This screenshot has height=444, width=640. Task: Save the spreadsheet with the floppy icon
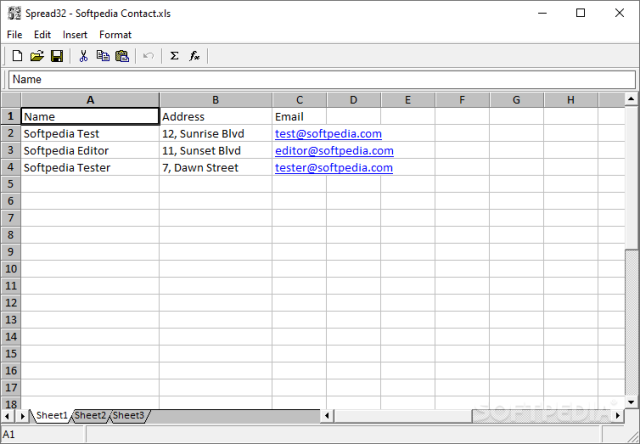coord(57,56)
